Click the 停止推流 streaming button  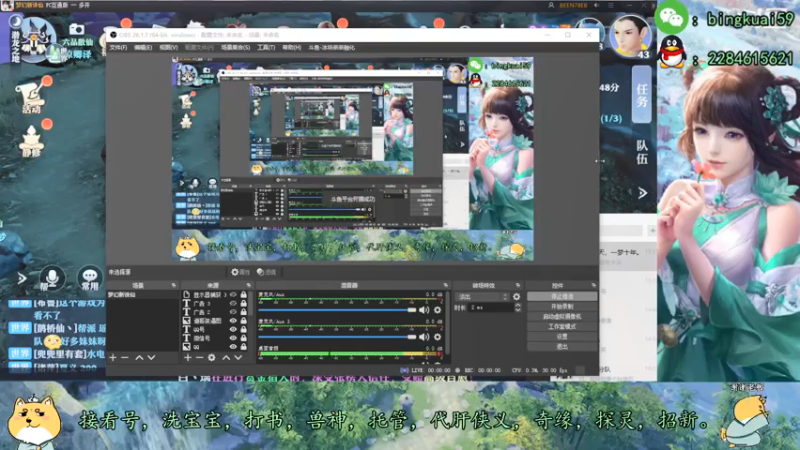562,296
